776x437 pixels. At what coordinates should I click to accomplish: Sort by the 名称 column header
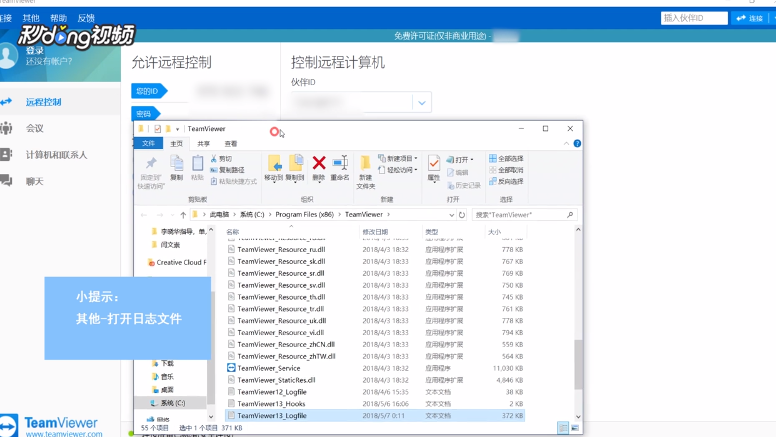pos(233,232)
